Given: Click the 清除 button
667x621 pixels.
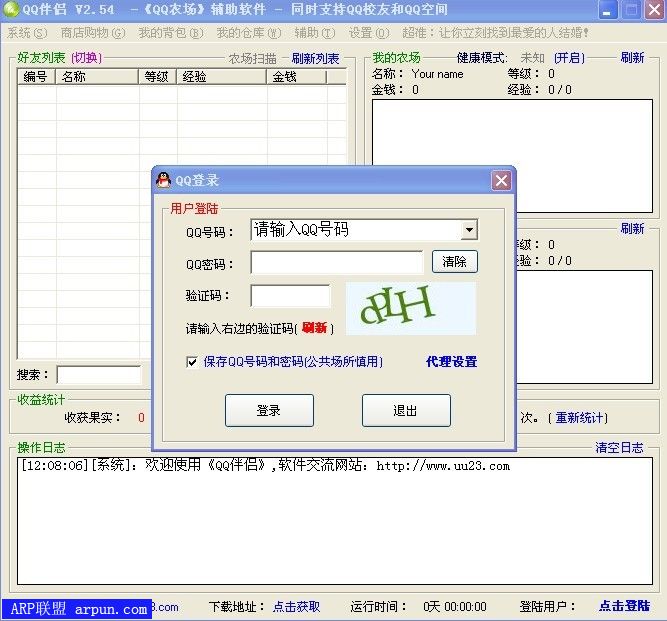Looking at the screenshot, I should coord(455,261).
